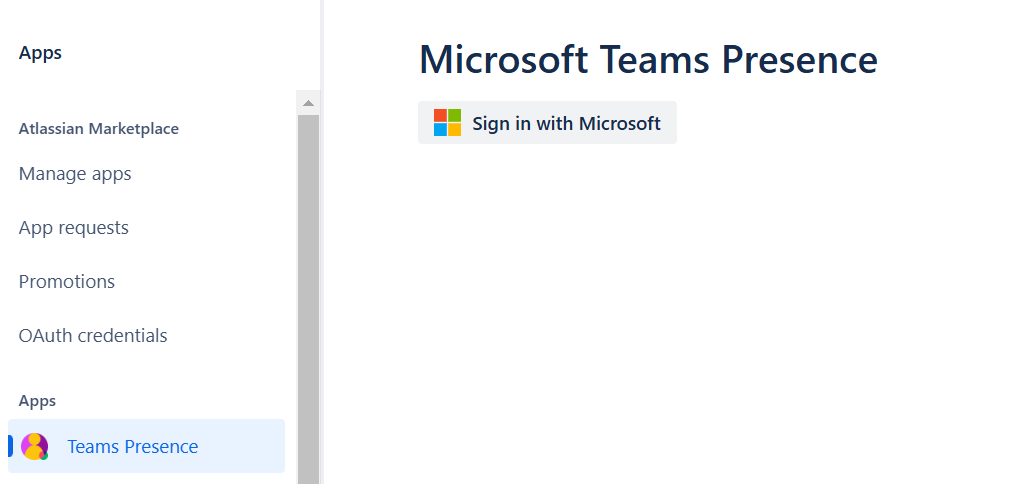This screenshot has height=484, width=1035.
Task: Click the sidebar scrollbar thumb
Action: point(308,300)
